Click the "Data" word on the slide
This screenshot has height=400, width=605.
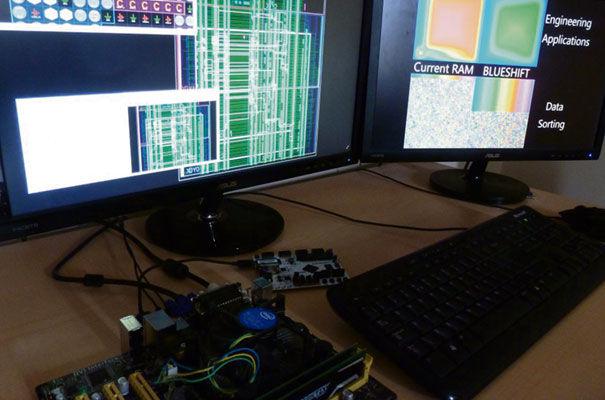tap(554, 106)
